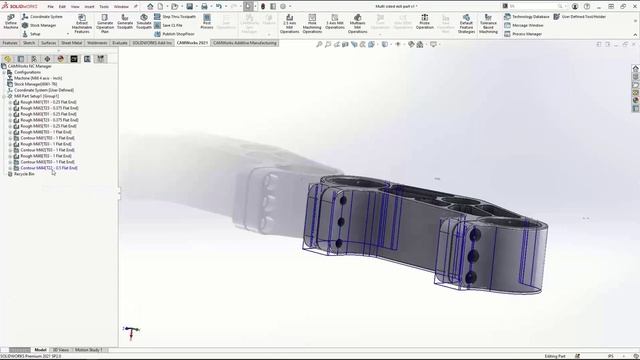Click the Undo icon

(x=219, y=6)
